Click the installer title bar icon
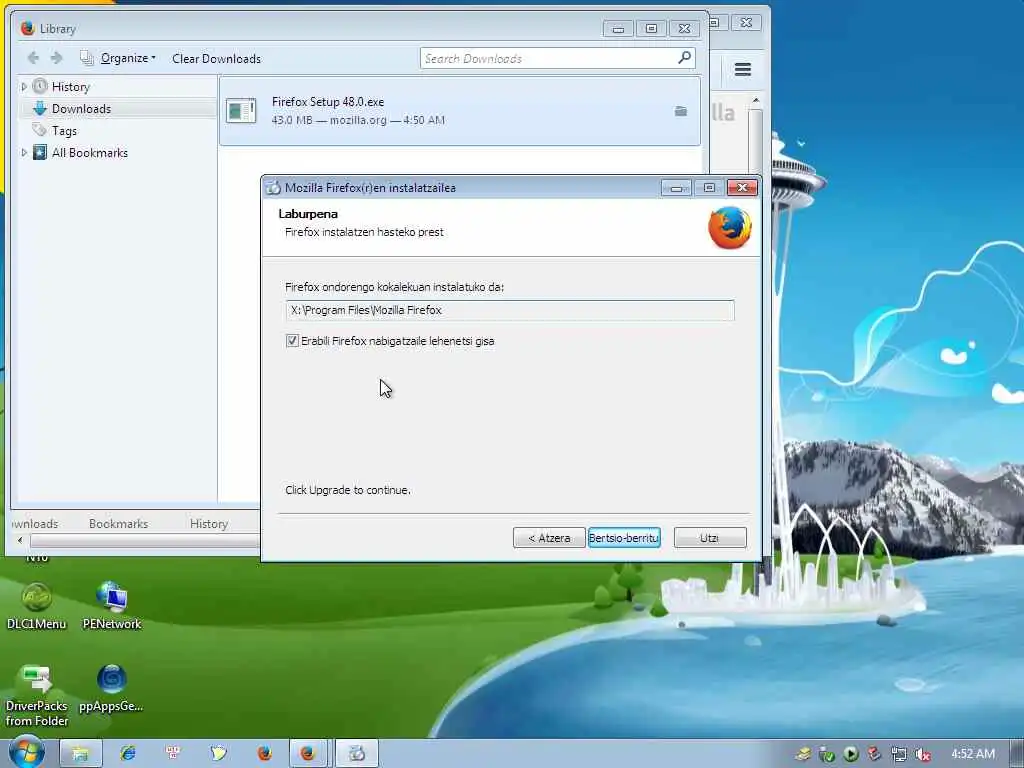1024x768 pixels. pyautogui.click(x=273, y=188)
